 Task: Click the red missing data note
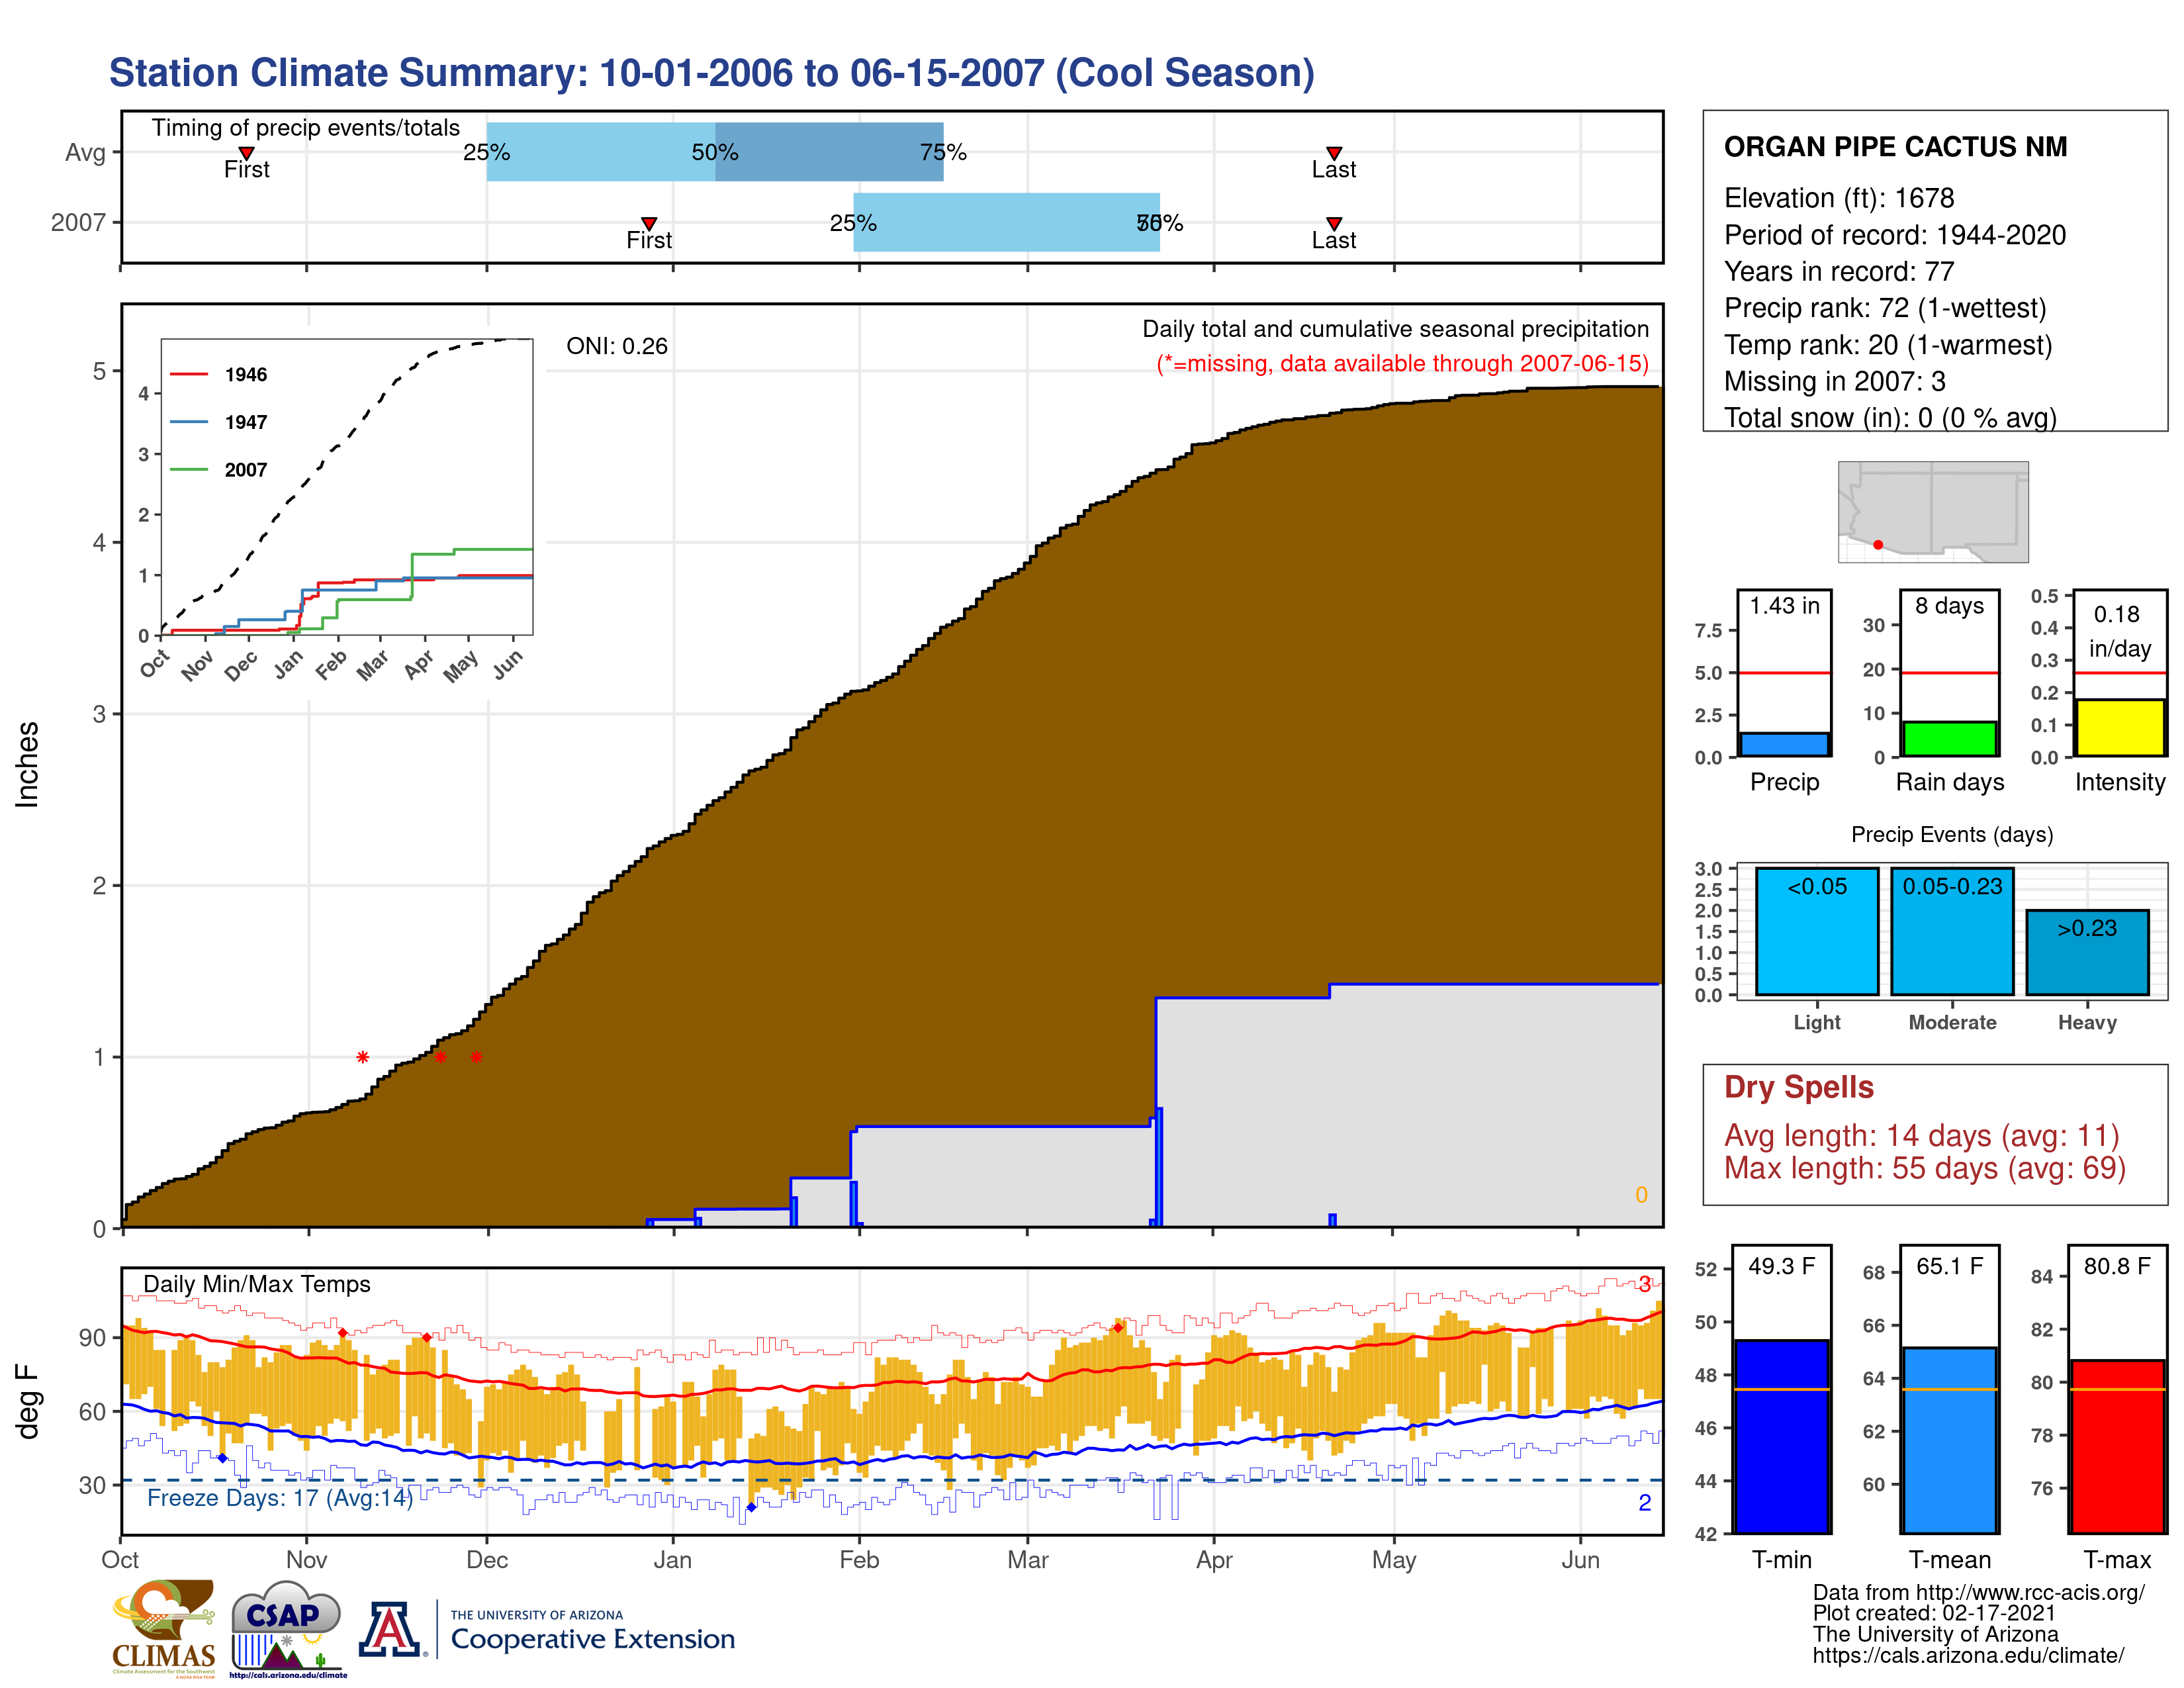[x=1403, y=363]
